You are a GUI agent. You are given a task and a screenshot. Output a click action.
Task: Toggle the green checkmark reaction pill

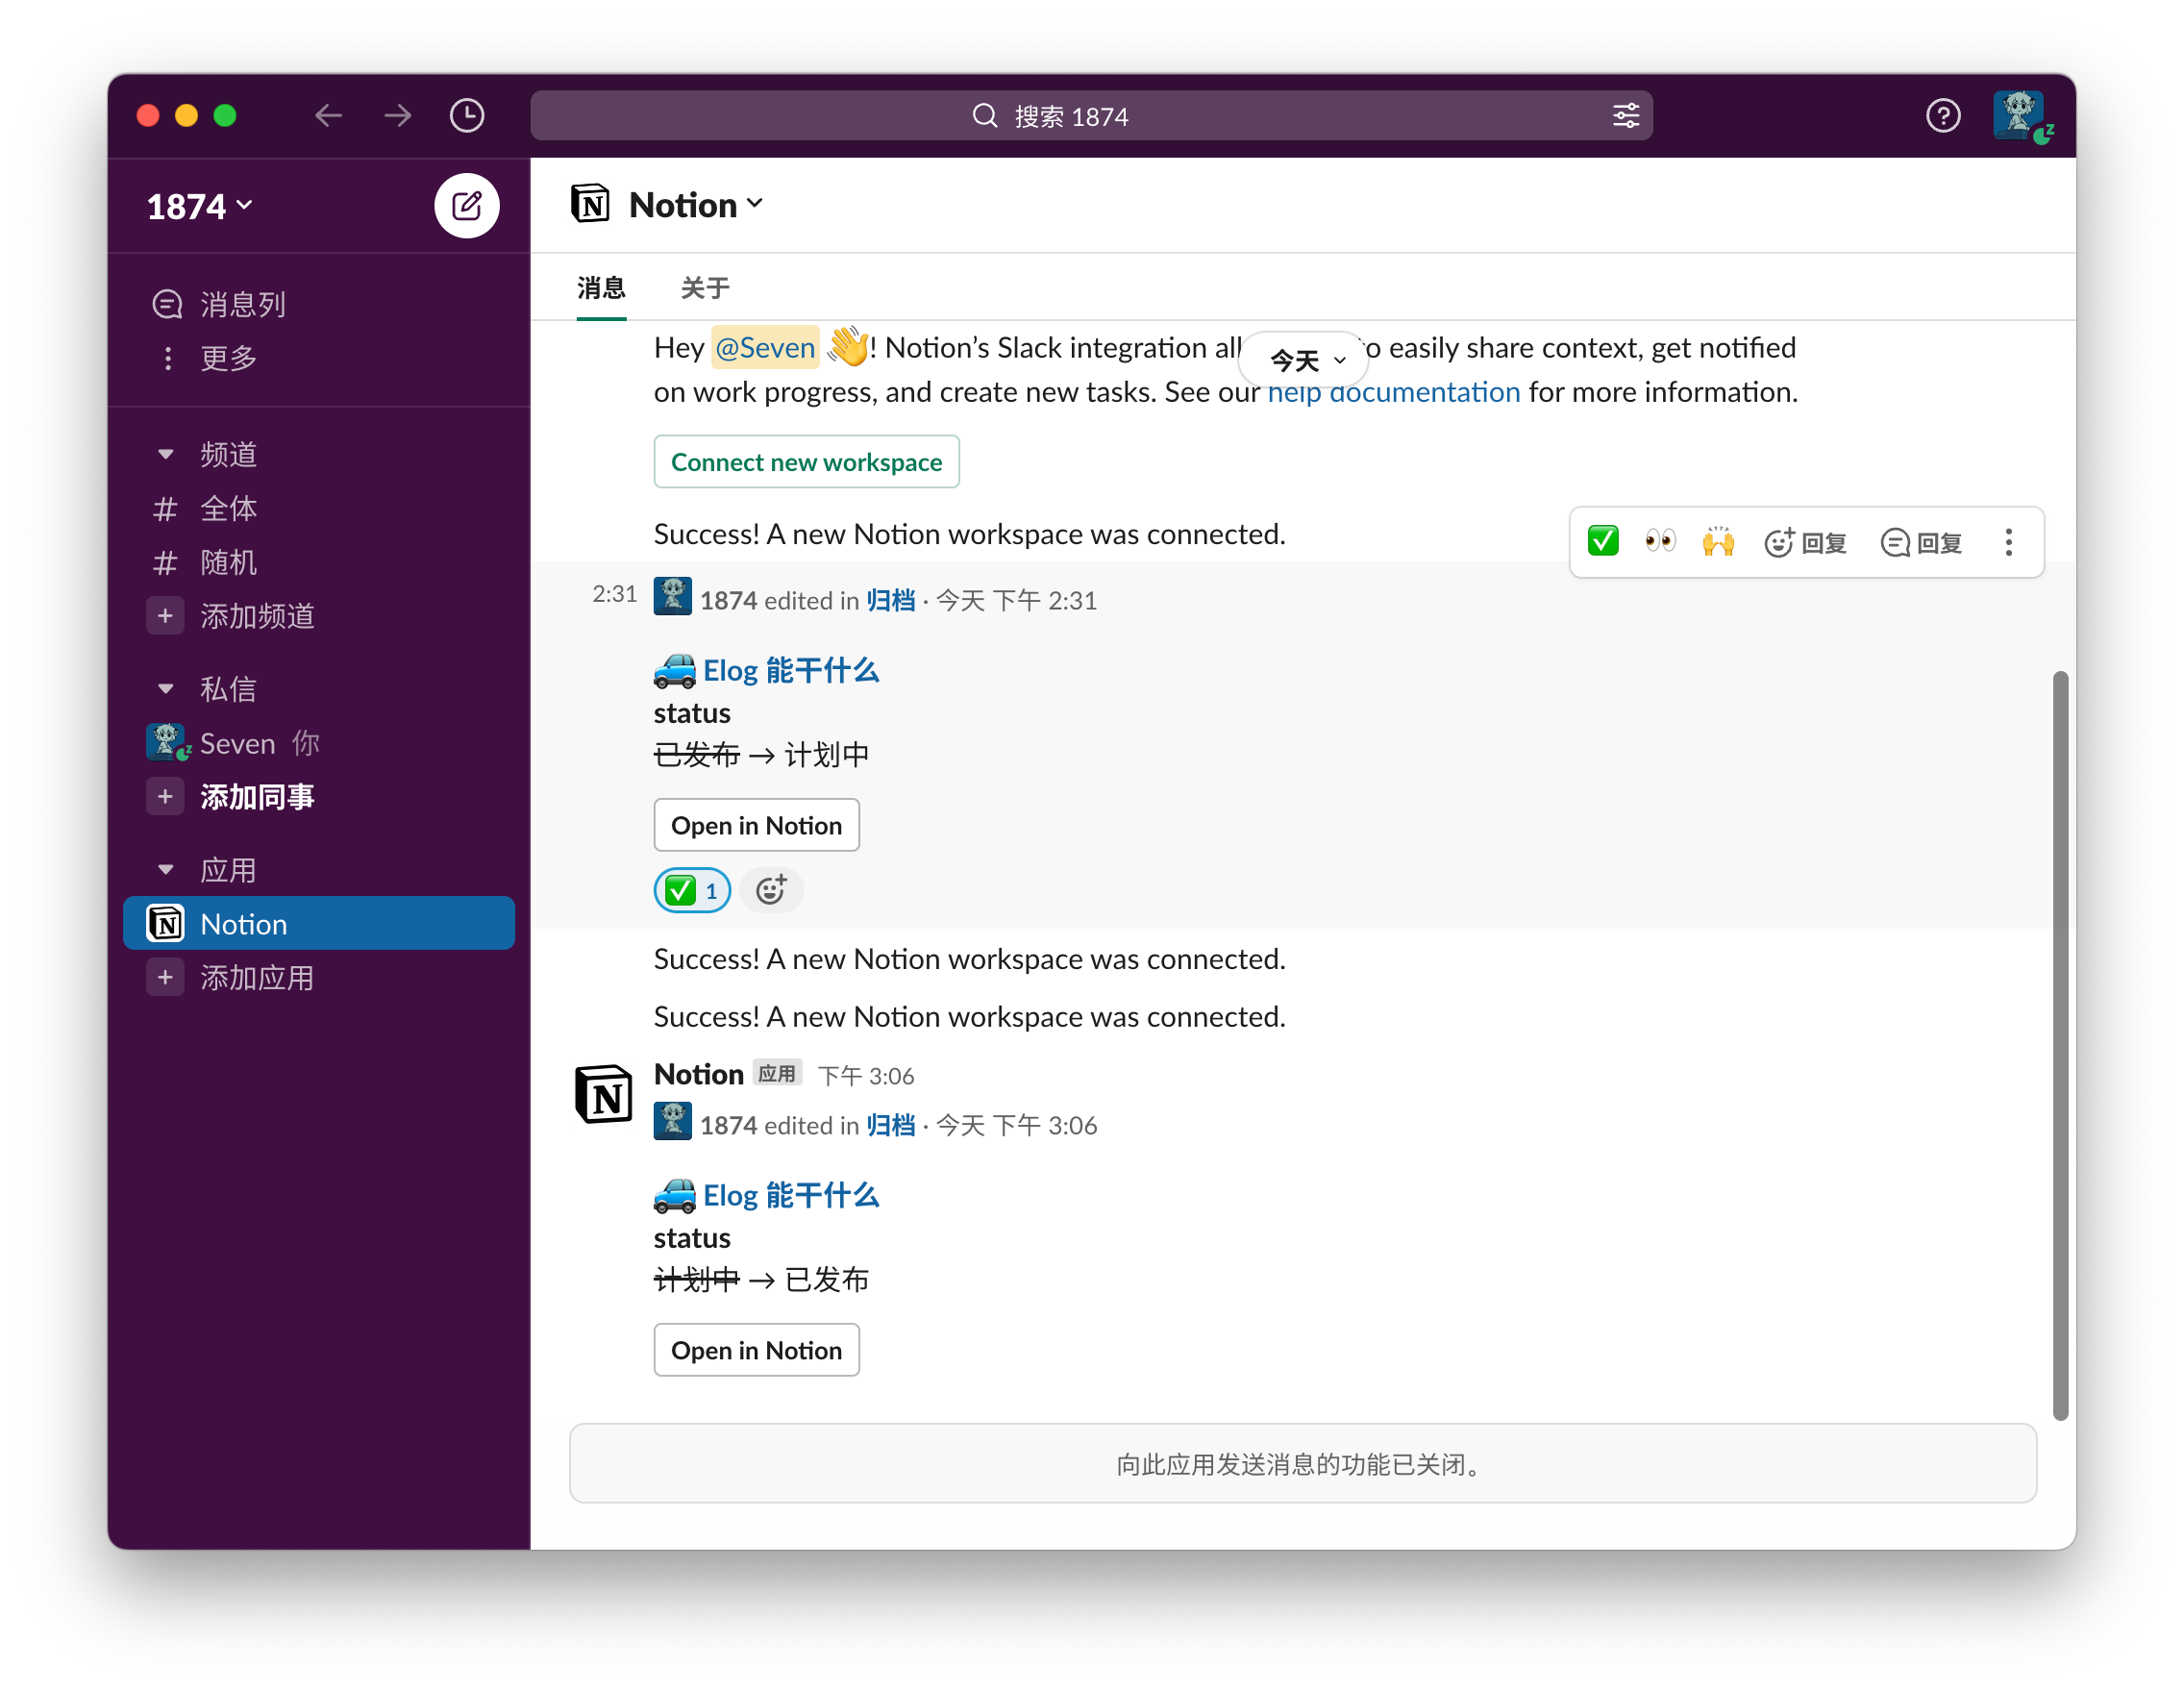pyautogui.click(x=692, y=890)
